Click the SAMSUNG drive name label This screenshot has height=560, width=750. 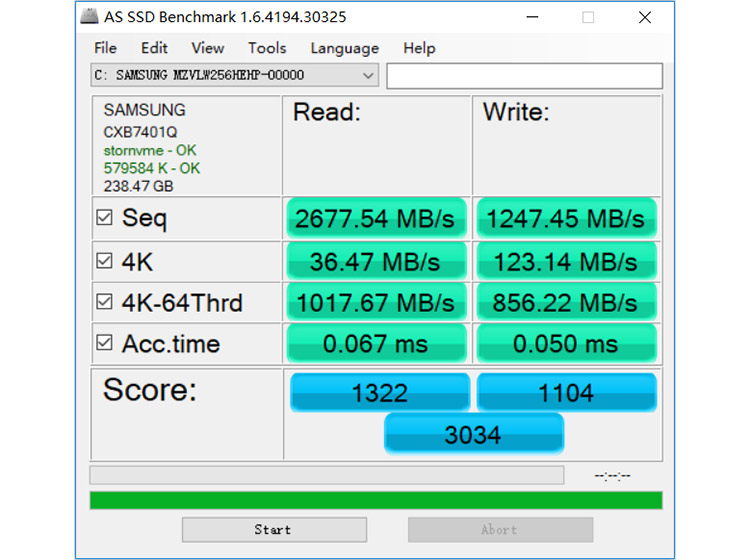click(144, 110)
